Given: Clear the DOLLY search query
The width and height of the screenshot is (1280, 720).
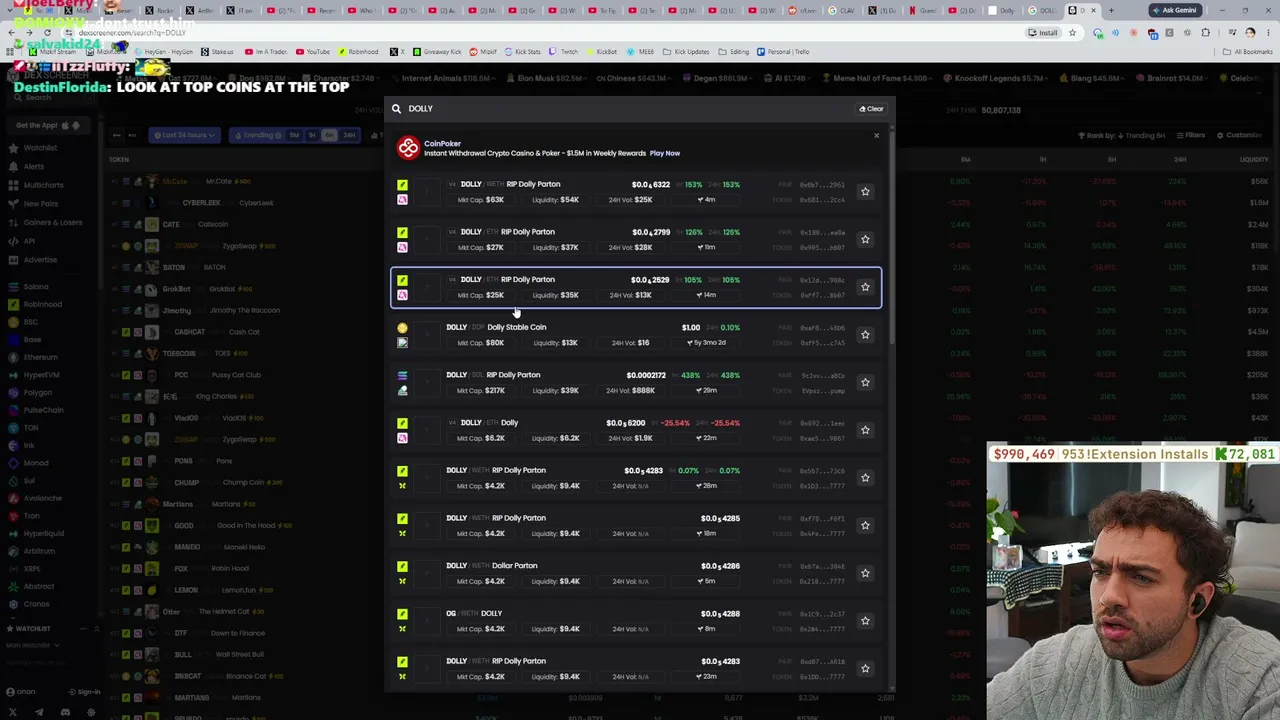Looking at the screenshot, I should (x=871, y=109).
